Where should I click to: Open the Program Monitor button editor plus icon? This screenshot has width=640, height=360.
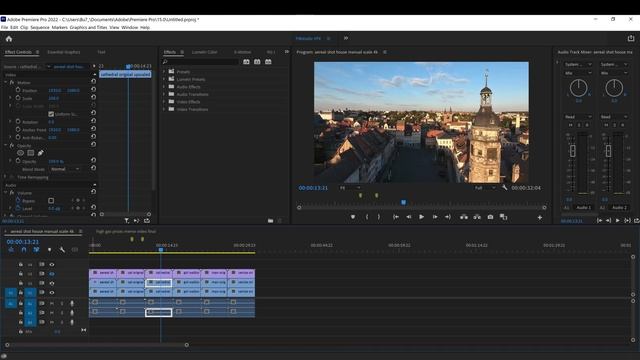click(x=540, y=218)
